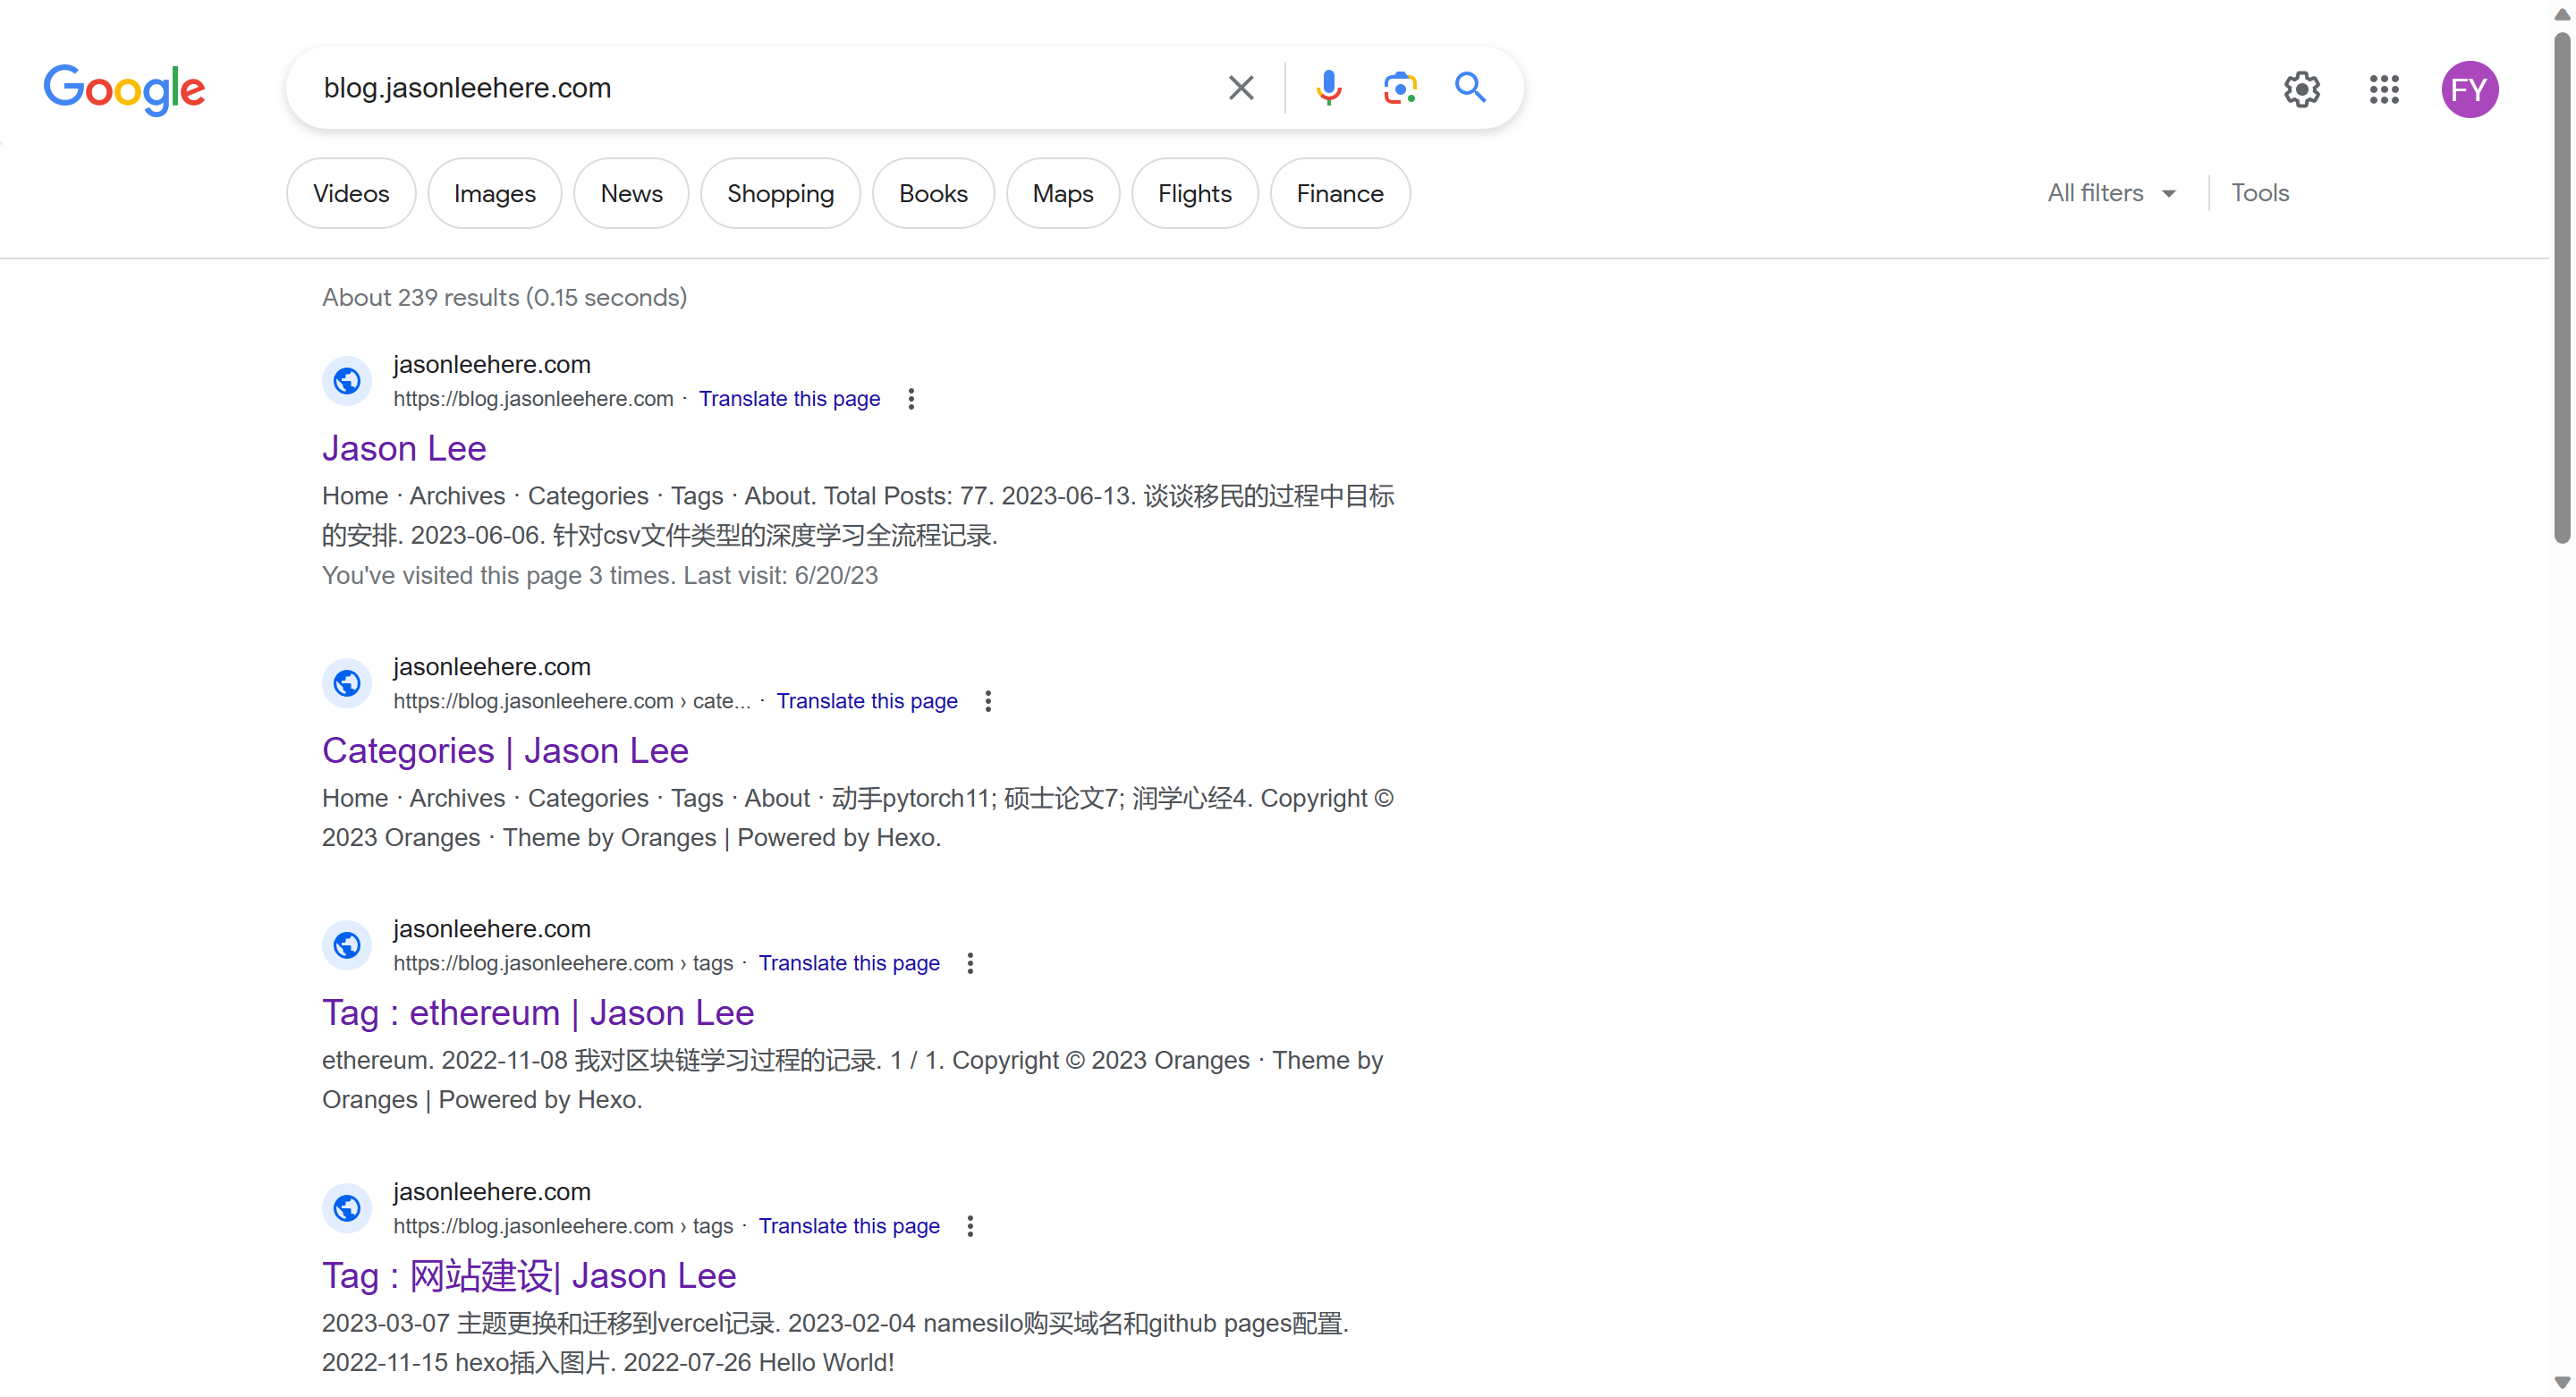This screenshot has width=2576, height=1397.
Task: Open Tag : ethereum | Jason Lee result
Action: click(538, 1012)
